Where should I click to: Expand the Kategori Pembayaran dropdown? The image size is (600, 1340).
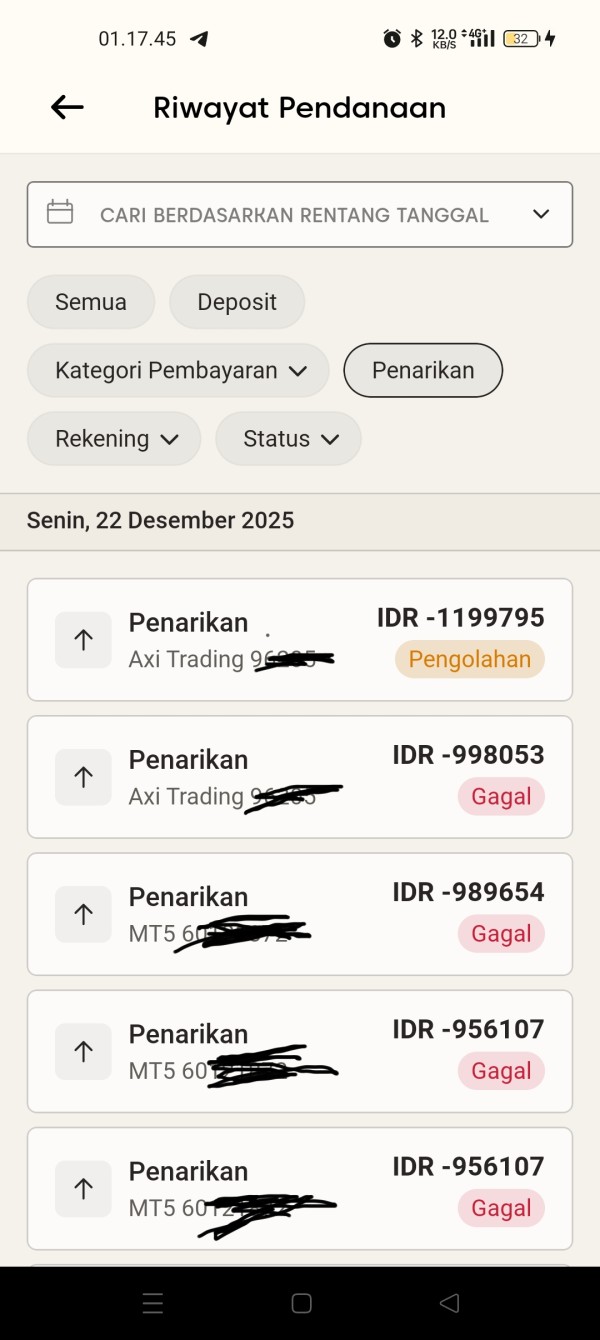click(x=178, y=370)
